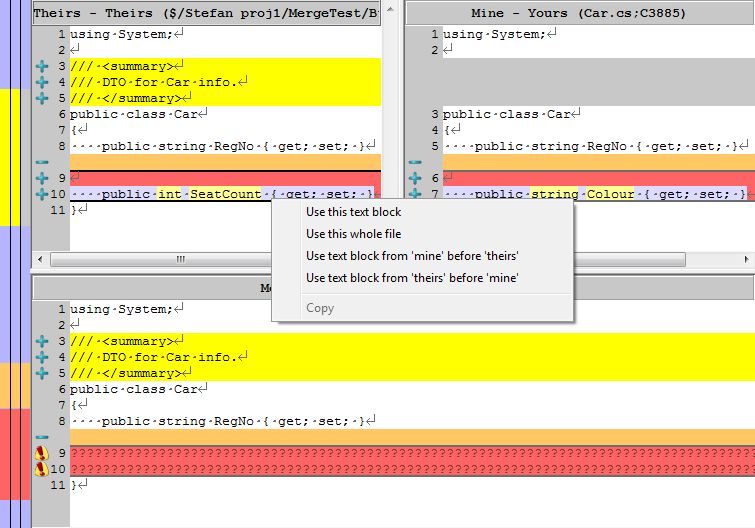Click '/// <summary>' line in Merged pane
755x528 pixels.
412,341
